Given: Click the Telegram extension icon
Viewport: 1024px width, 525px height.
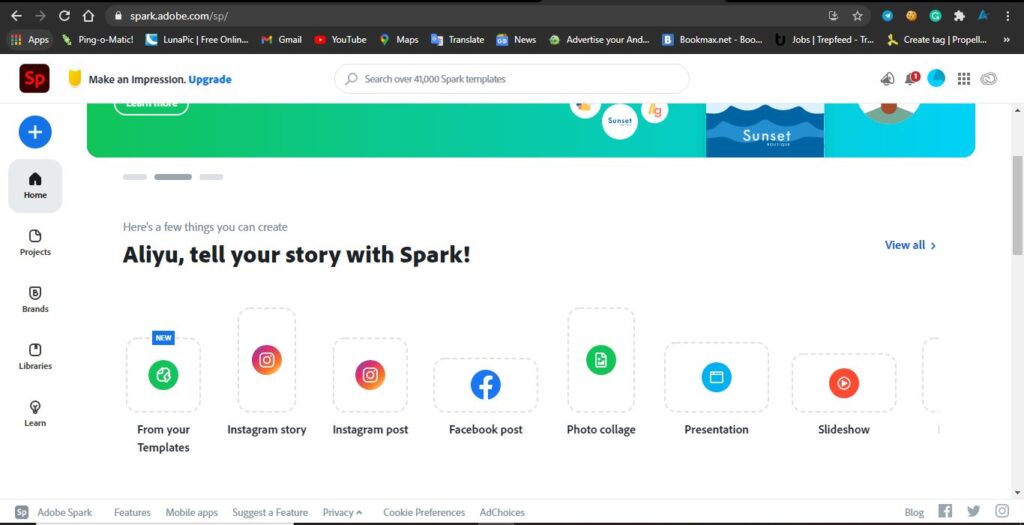Looking at the screenshot, I should click(887, 16).
